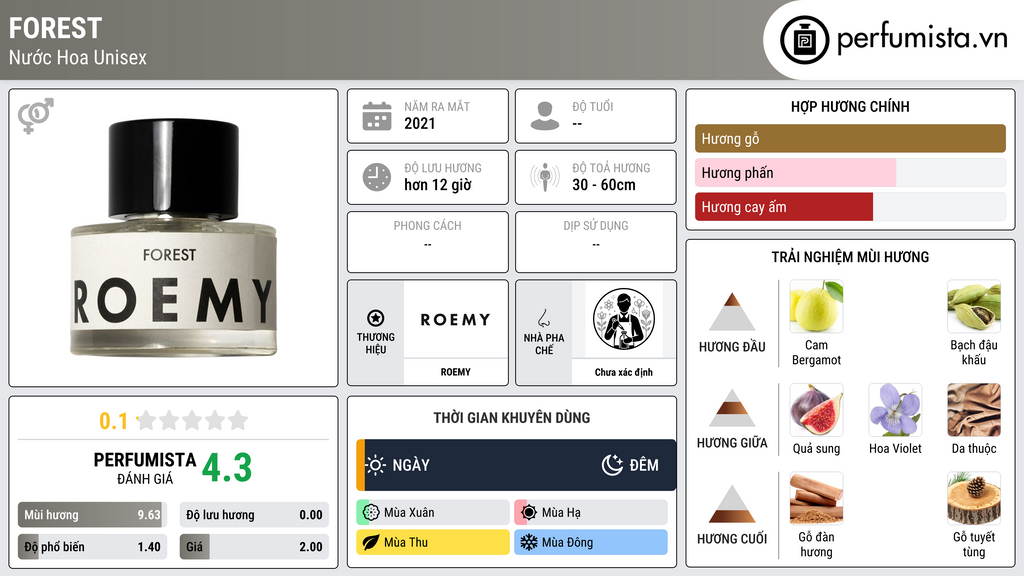
Task: Click the sun icon for Mùa Hạ
Action: pyautogui.click(x=529, y=513)
